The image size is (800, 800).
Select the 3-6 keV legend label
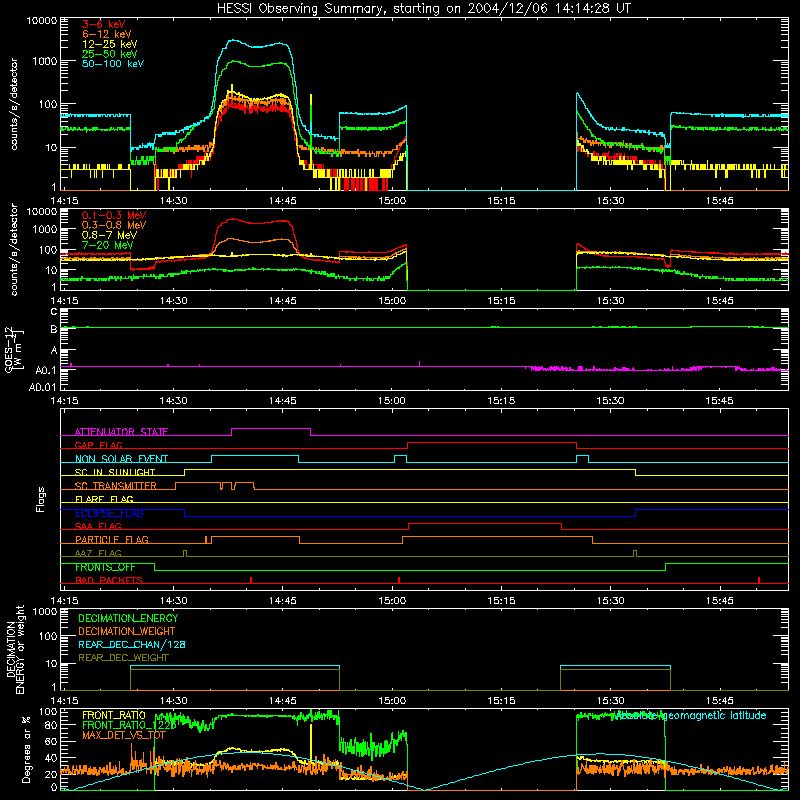(104, 24)
